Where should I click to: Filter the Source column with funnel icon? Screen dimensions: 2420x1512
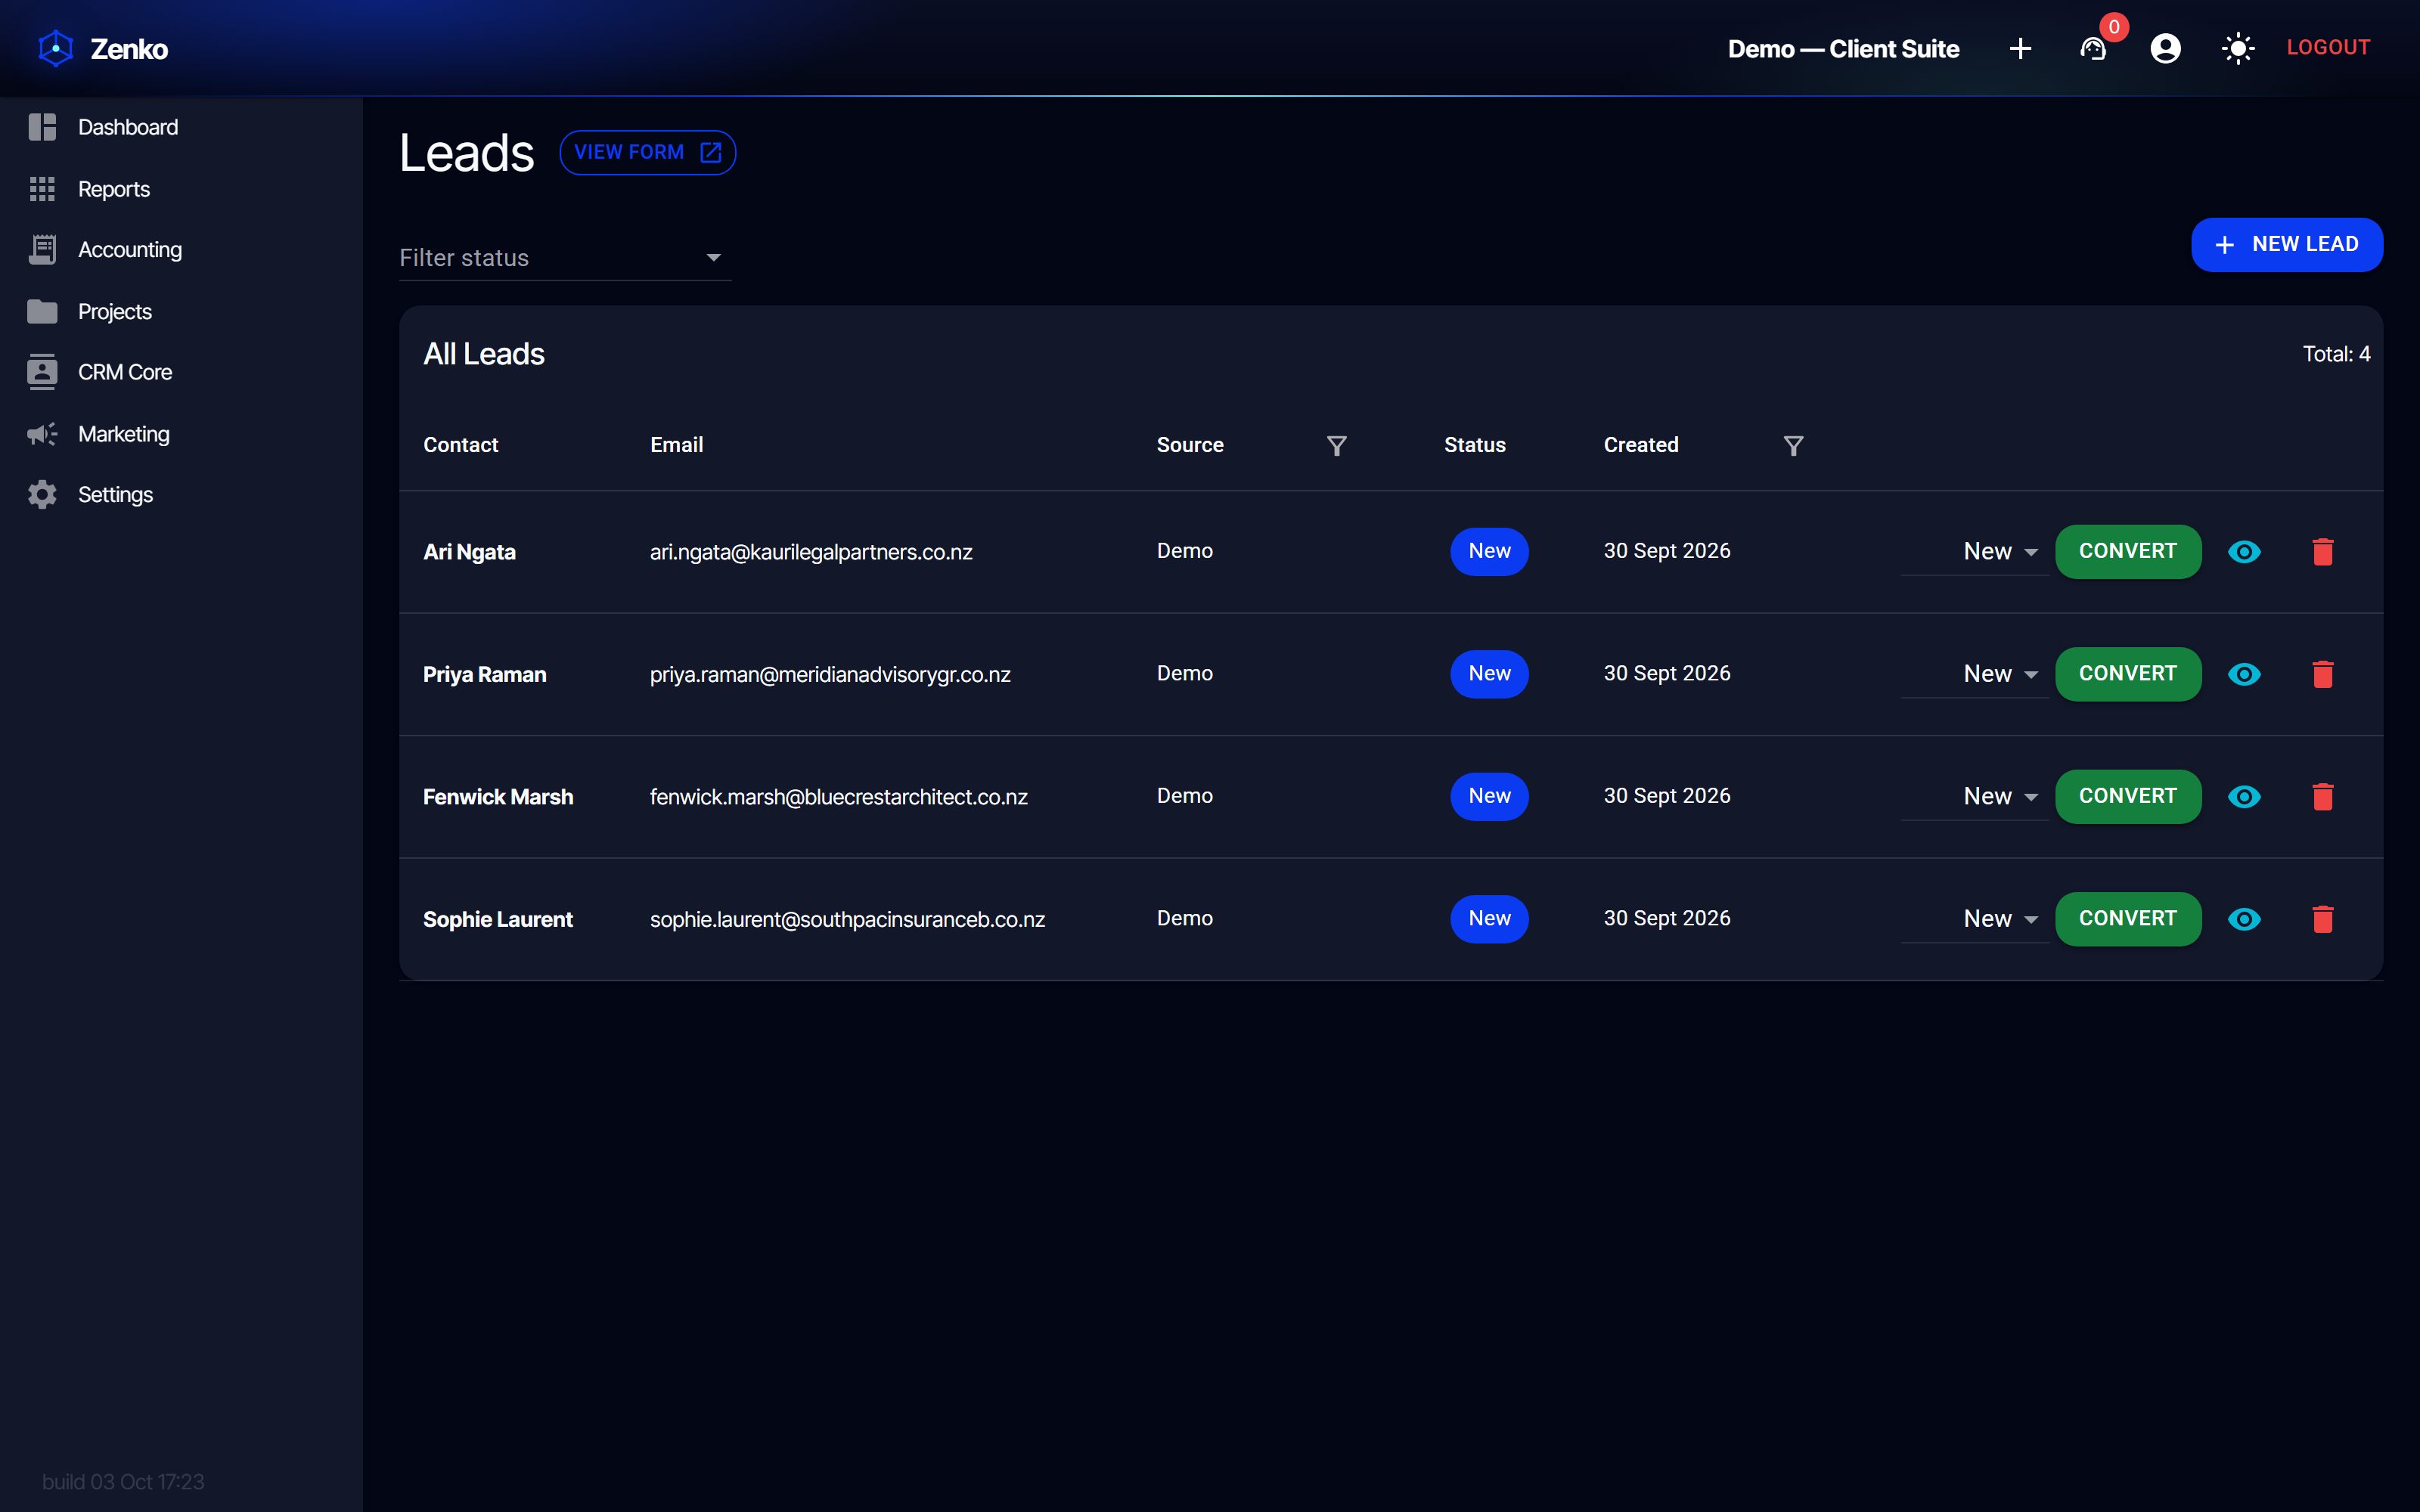coord(1336,445)
